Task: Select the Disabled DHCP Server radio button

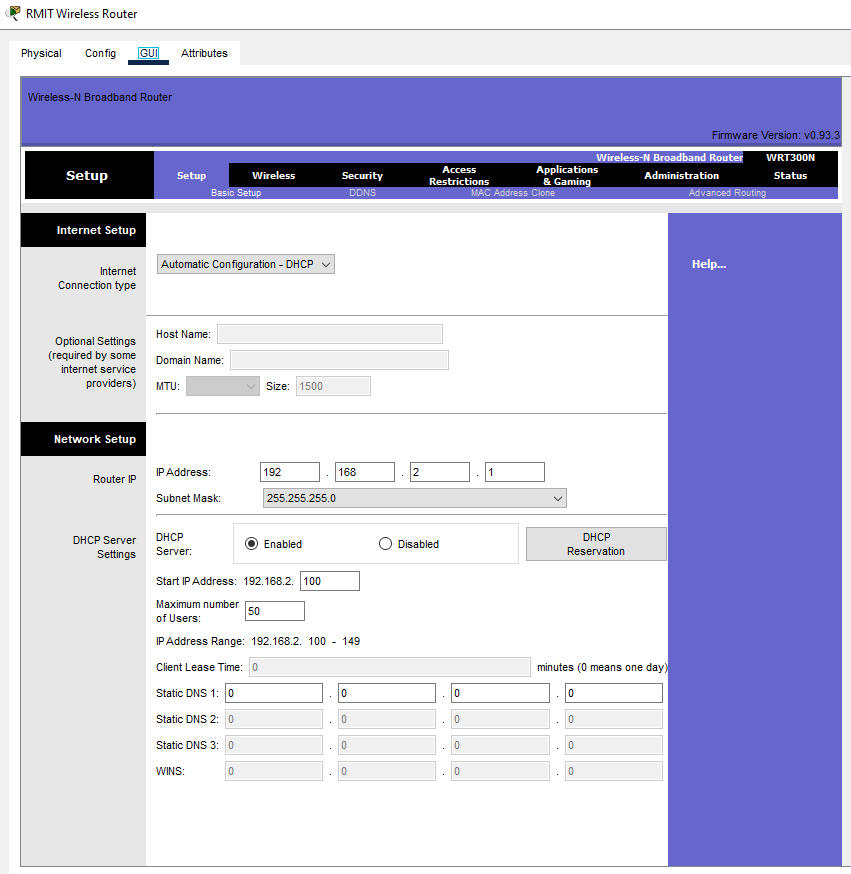Action: tap(385, 543)
